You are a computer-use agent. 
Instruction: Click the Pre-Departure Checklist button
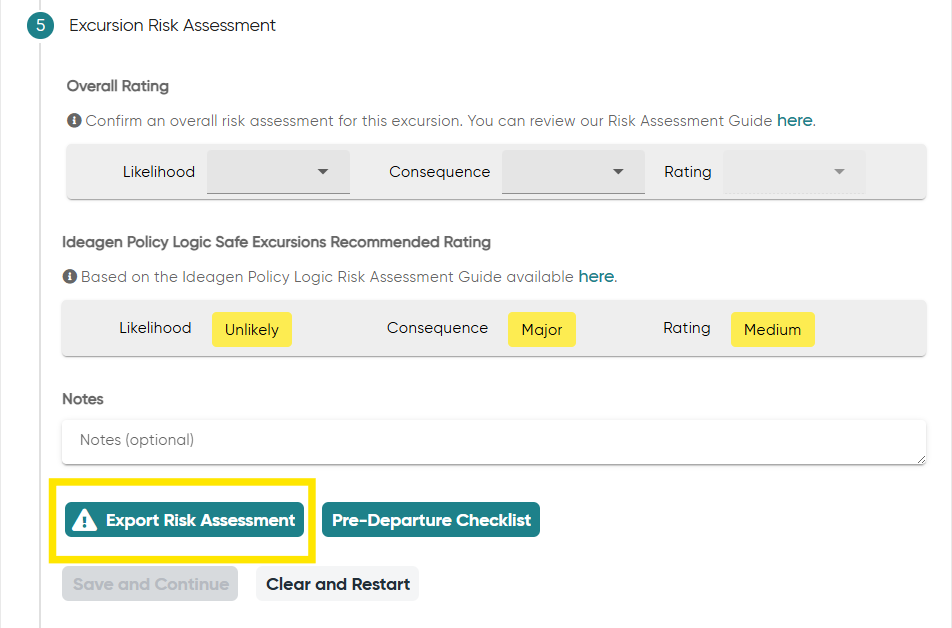430,520
